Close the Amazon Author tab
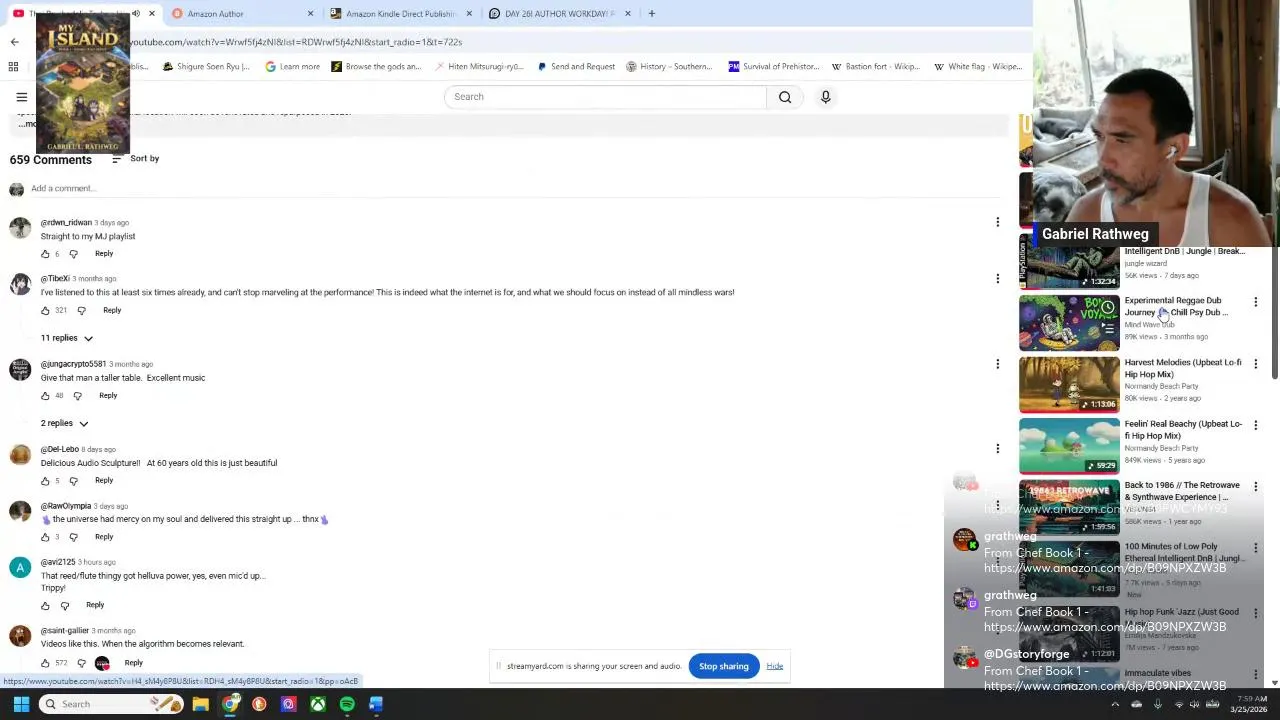The width and height of the screenshot is (1280, 720). click(x=310, y=14)
